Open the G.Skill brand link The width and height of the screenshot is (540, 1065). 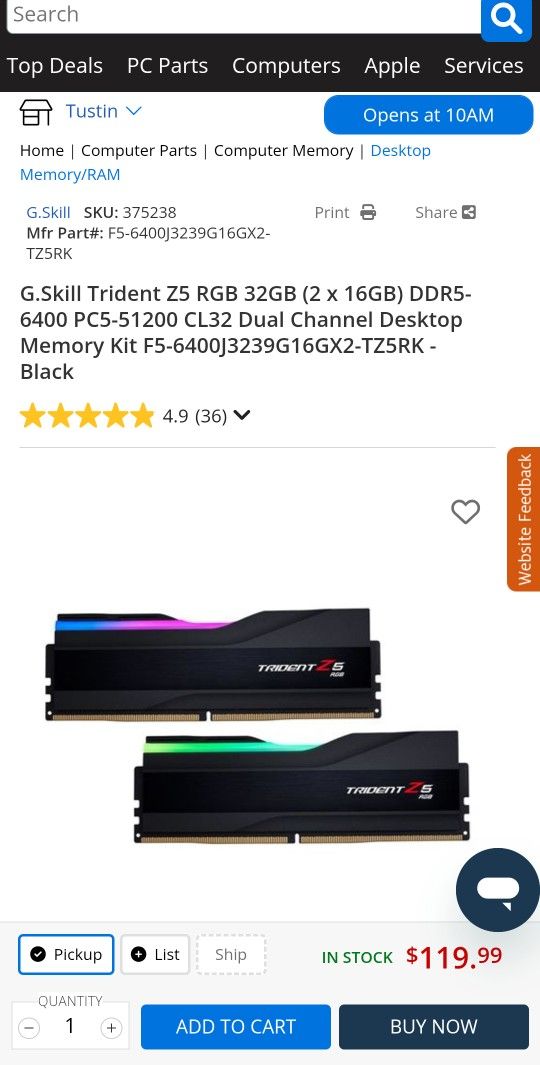click(48, 213)
